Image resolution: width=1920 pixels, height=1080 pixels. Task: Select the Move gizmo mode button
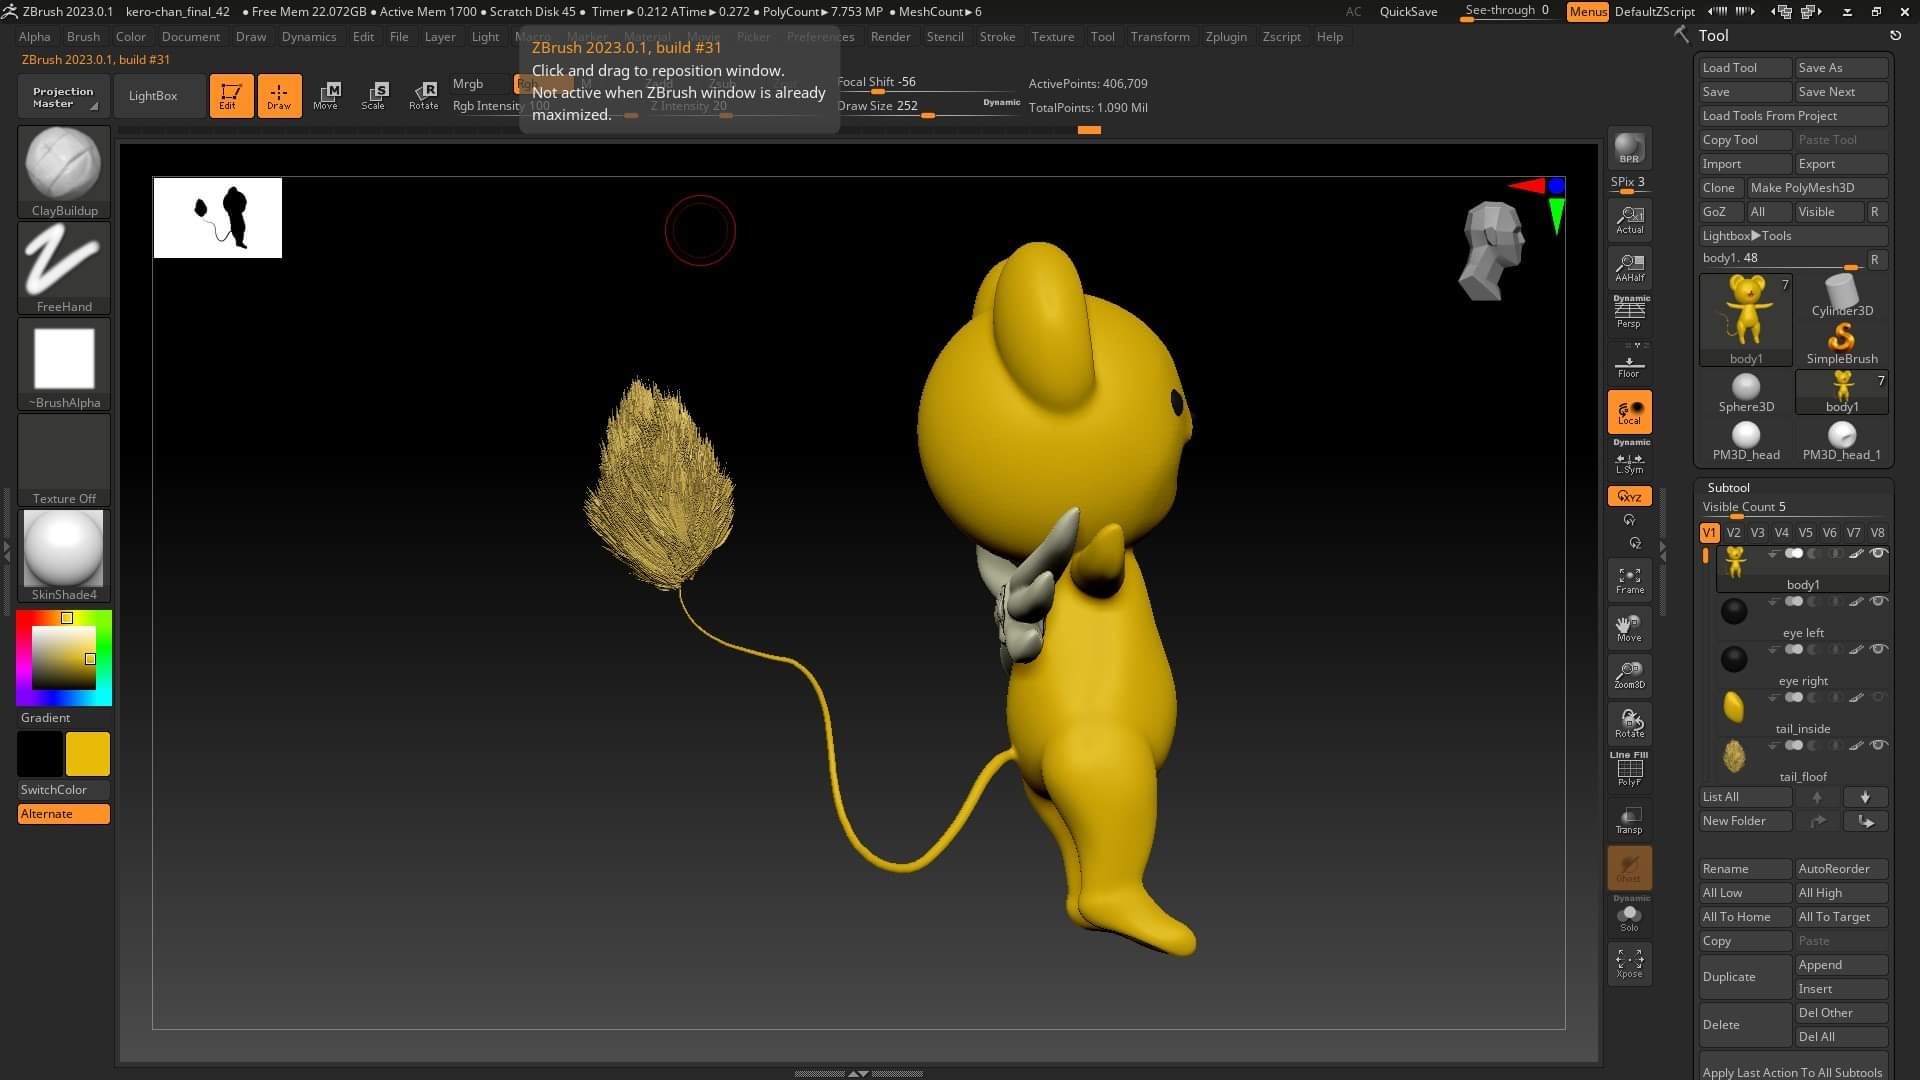(x=326, y=95)
